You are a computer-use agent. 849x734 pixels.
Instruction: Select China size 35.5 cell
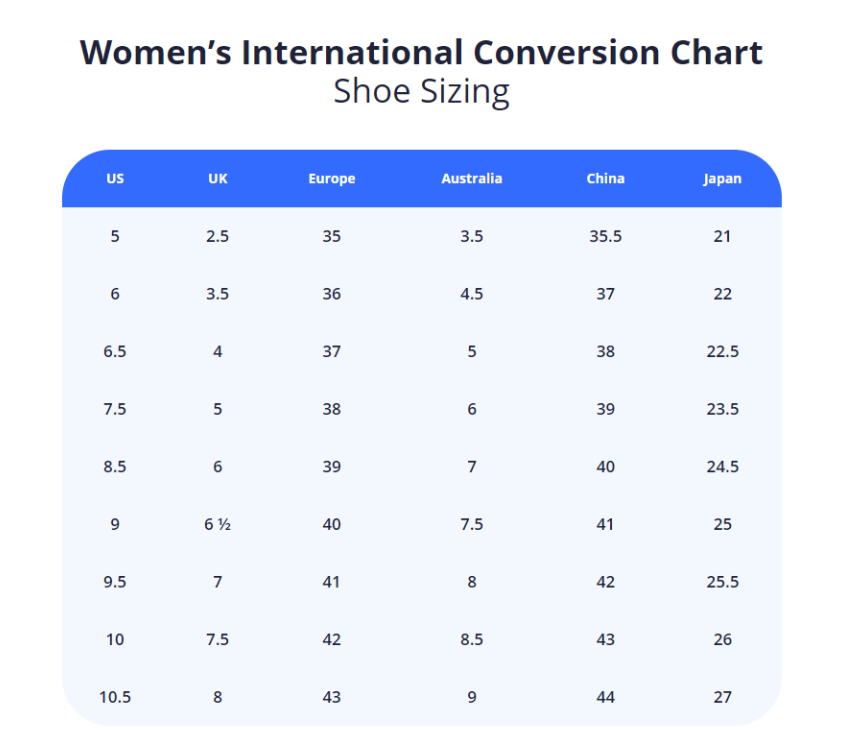click(x=605, y=237)
